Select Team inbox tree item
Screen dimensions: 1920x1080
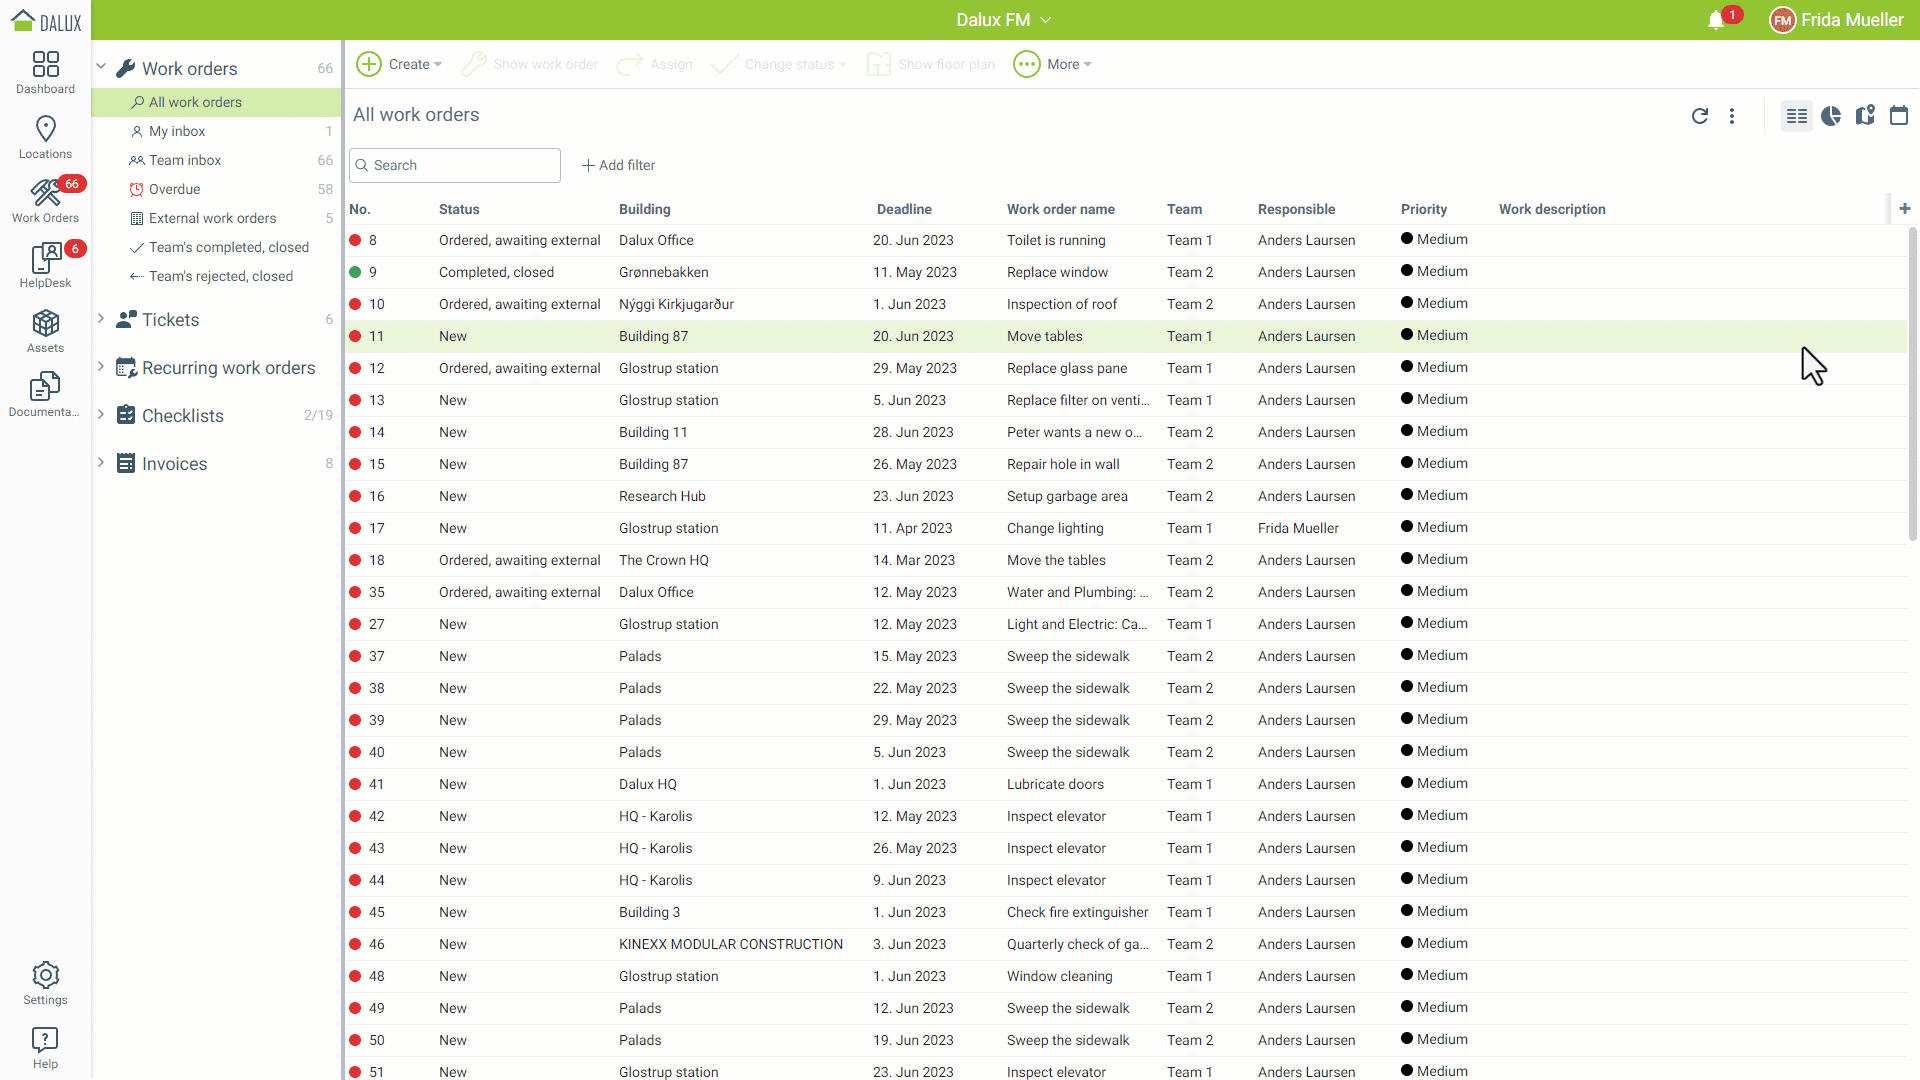[185, 160]
